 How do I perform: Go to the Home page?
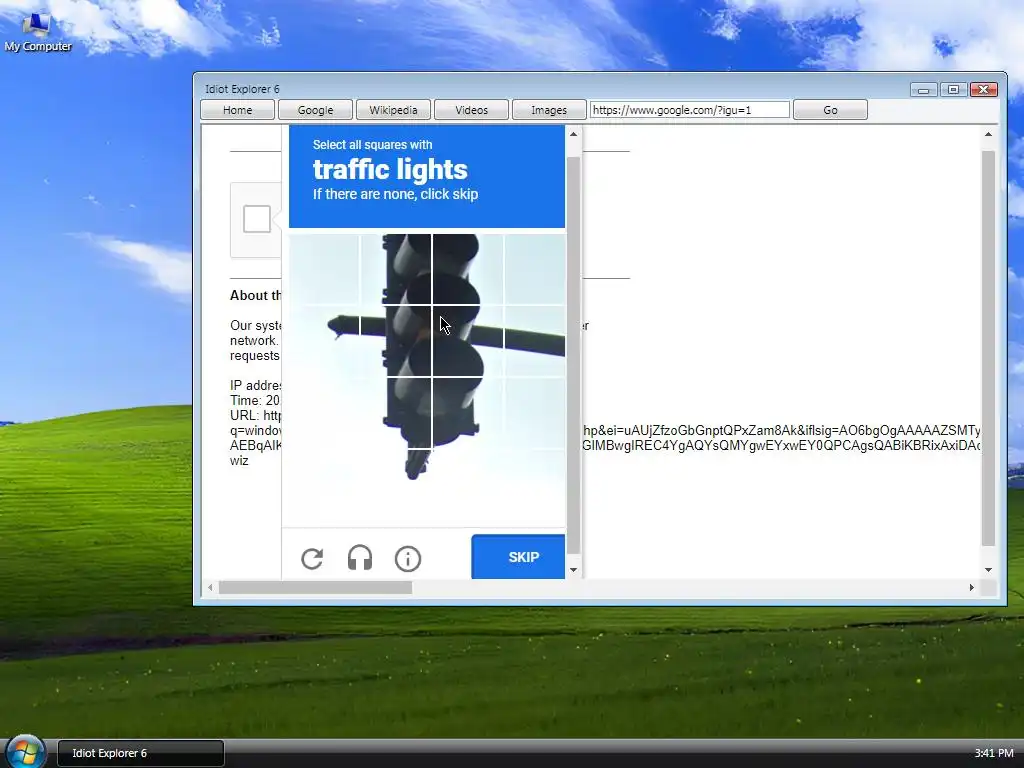pyautogui.click(x=237, y=110)
